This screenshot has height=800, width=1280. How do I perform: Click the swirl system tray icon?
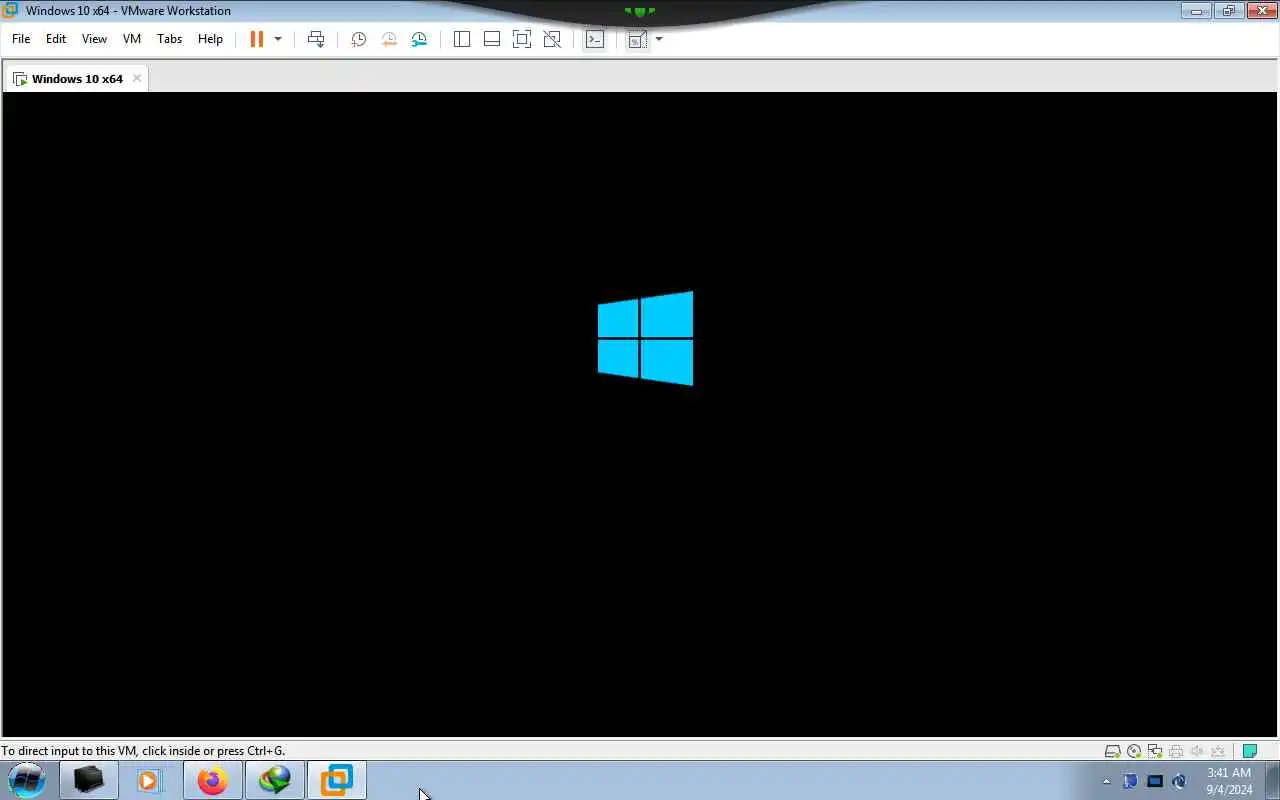click(x=1179, y=781)
